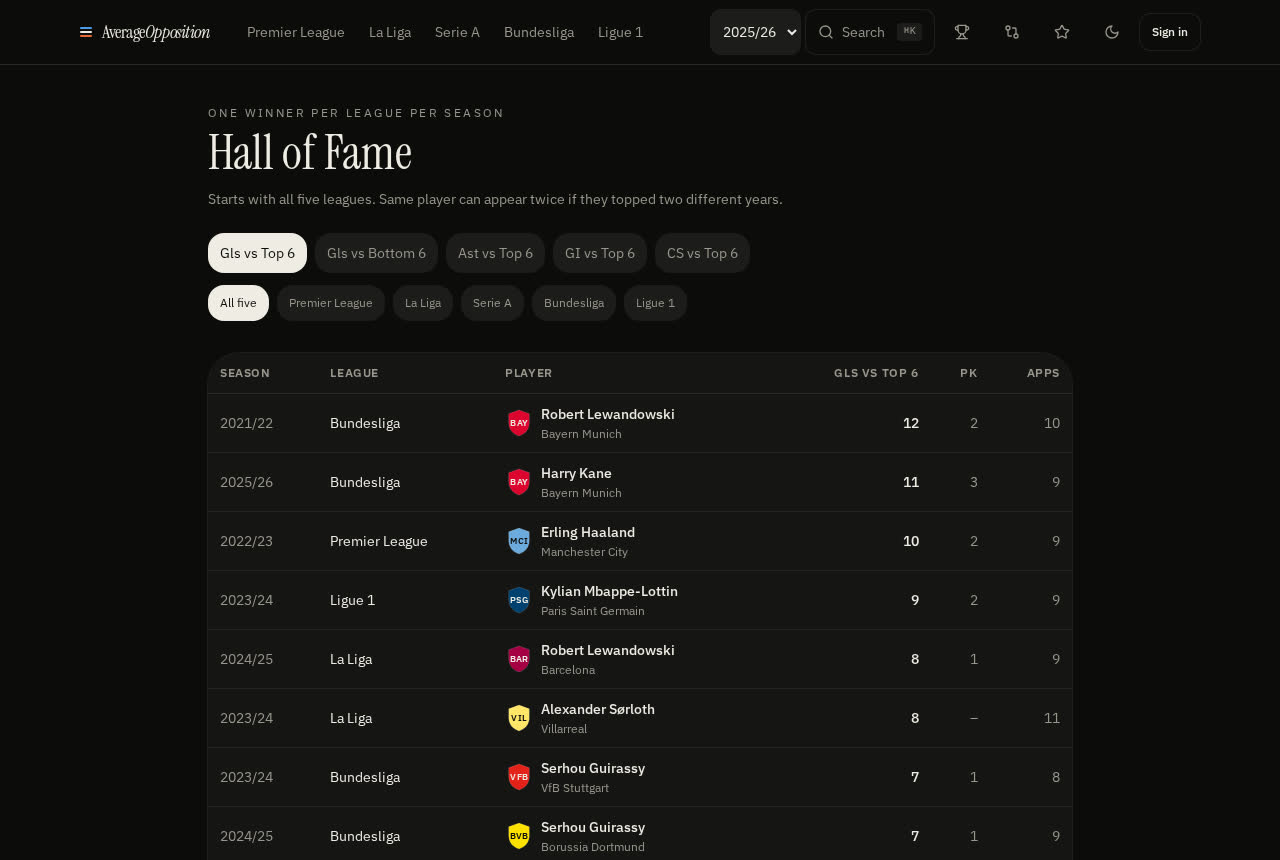Toggle dark mode moon icon
The image size is (1280, 860).
pos(1112,32)
